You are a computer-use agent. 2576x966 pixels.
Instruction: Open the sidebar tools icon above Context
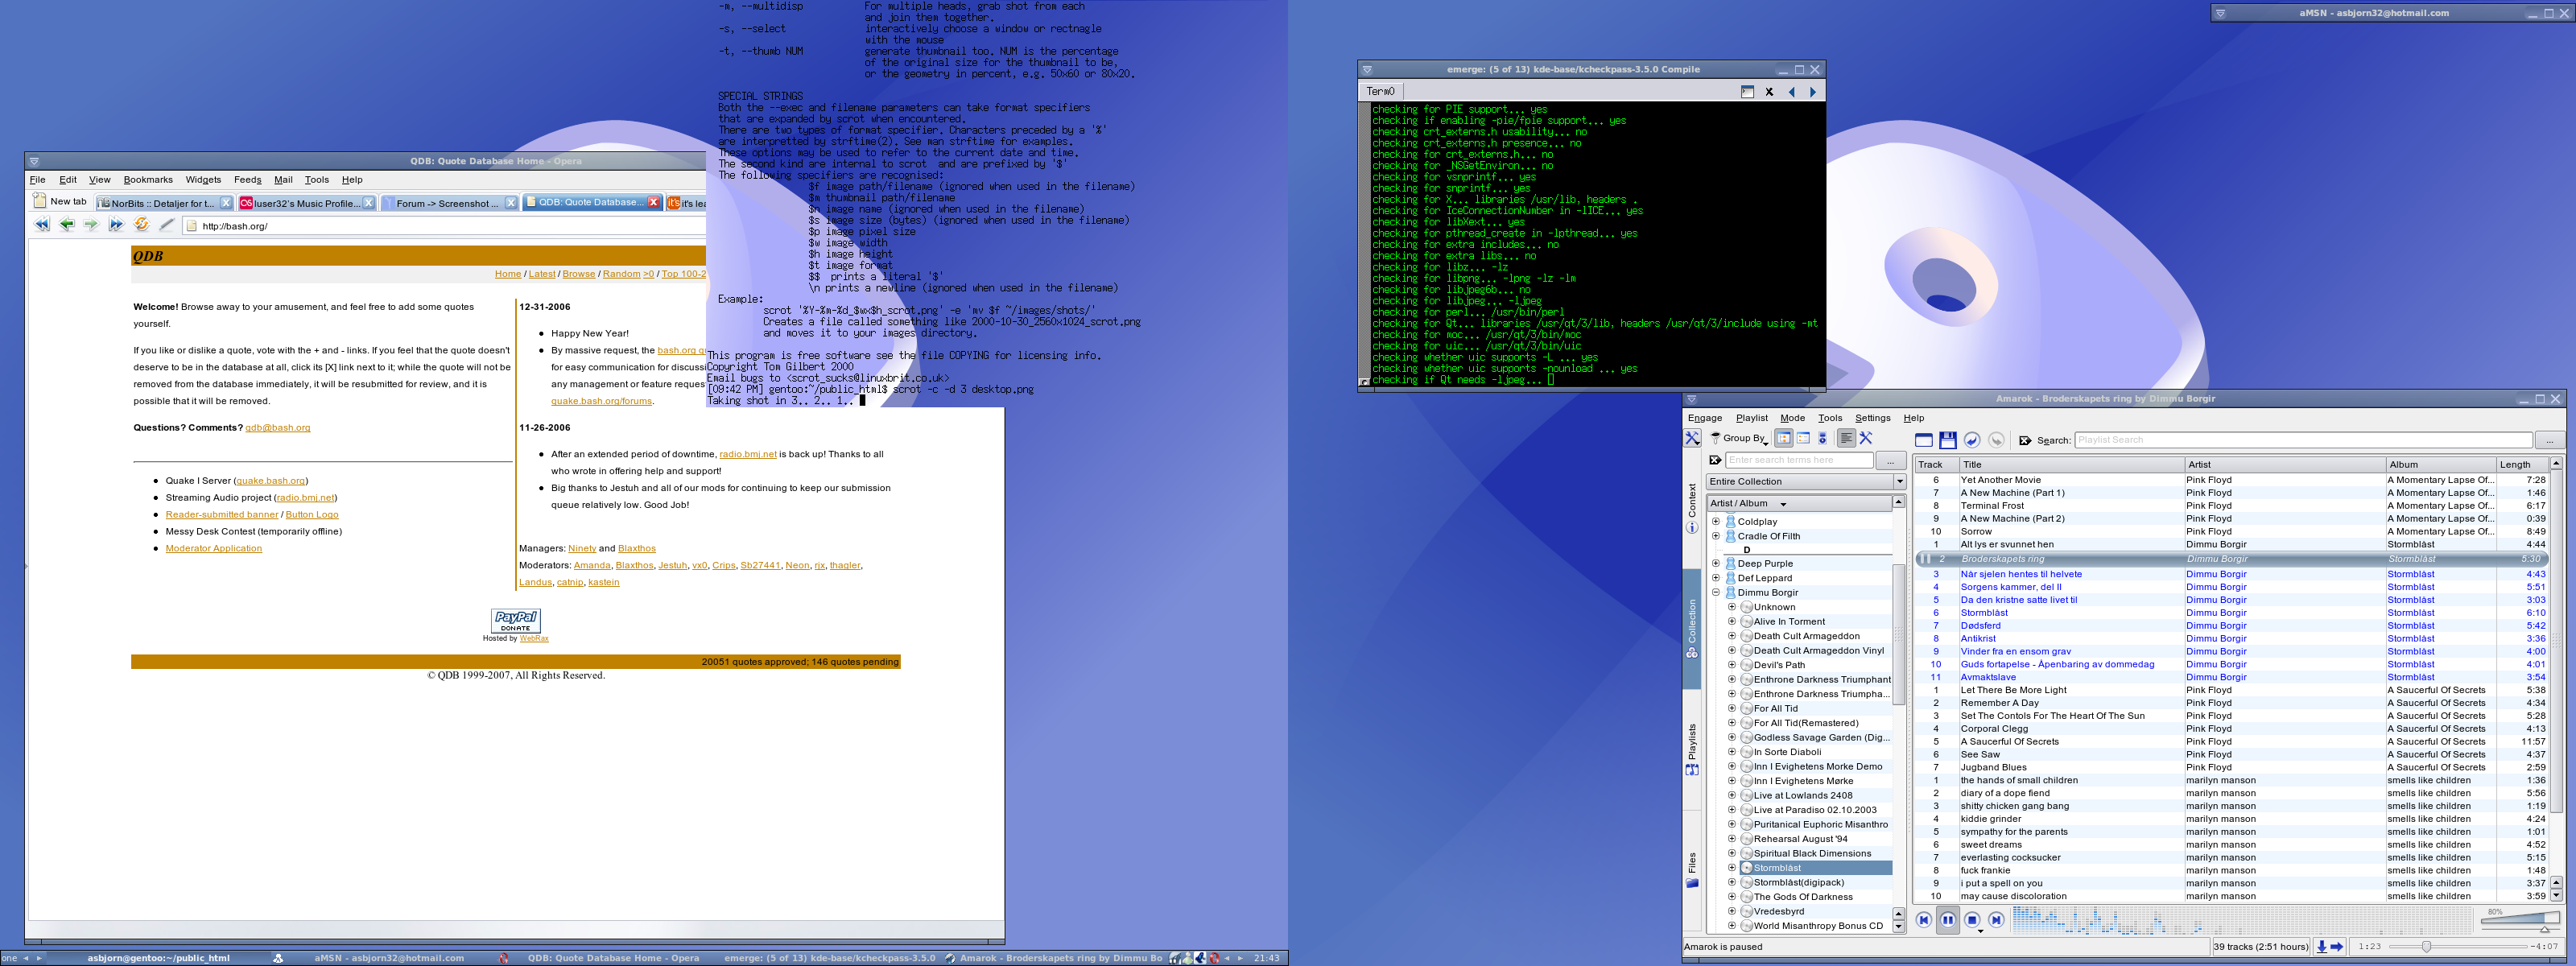1692,438
